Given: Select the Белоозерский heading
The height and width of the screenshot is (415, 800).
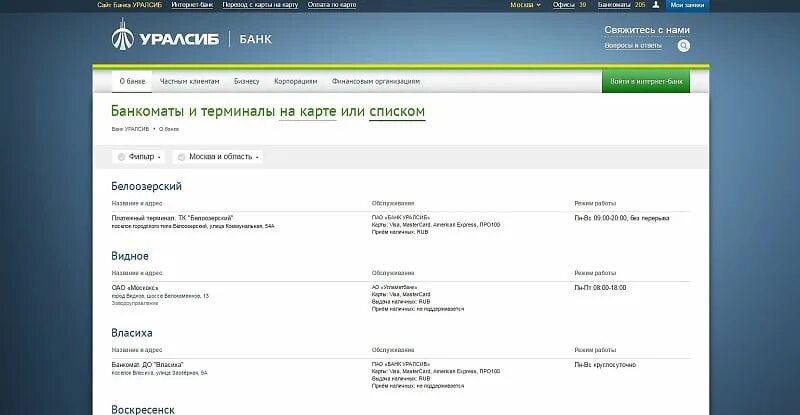Looking at the screenshot, I should pos(146,186).
